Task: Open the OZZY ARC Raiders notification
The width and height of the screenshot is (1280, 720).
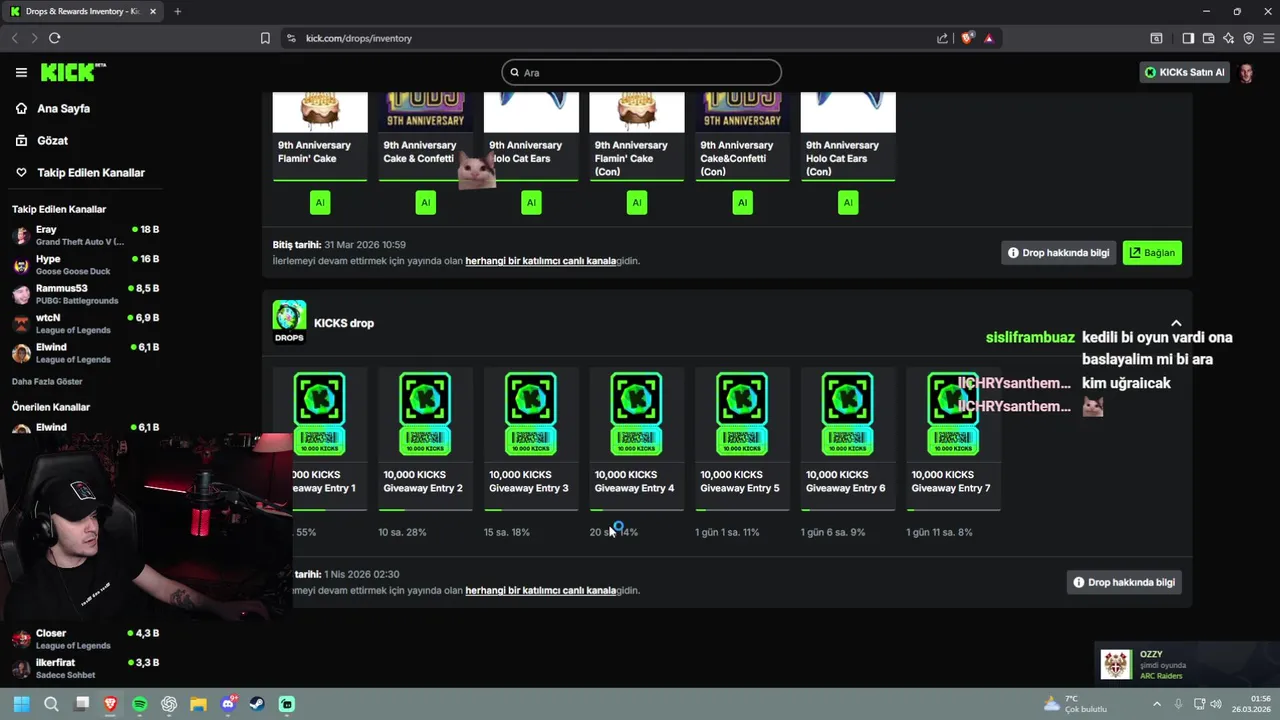Action: coord(1185,664)
